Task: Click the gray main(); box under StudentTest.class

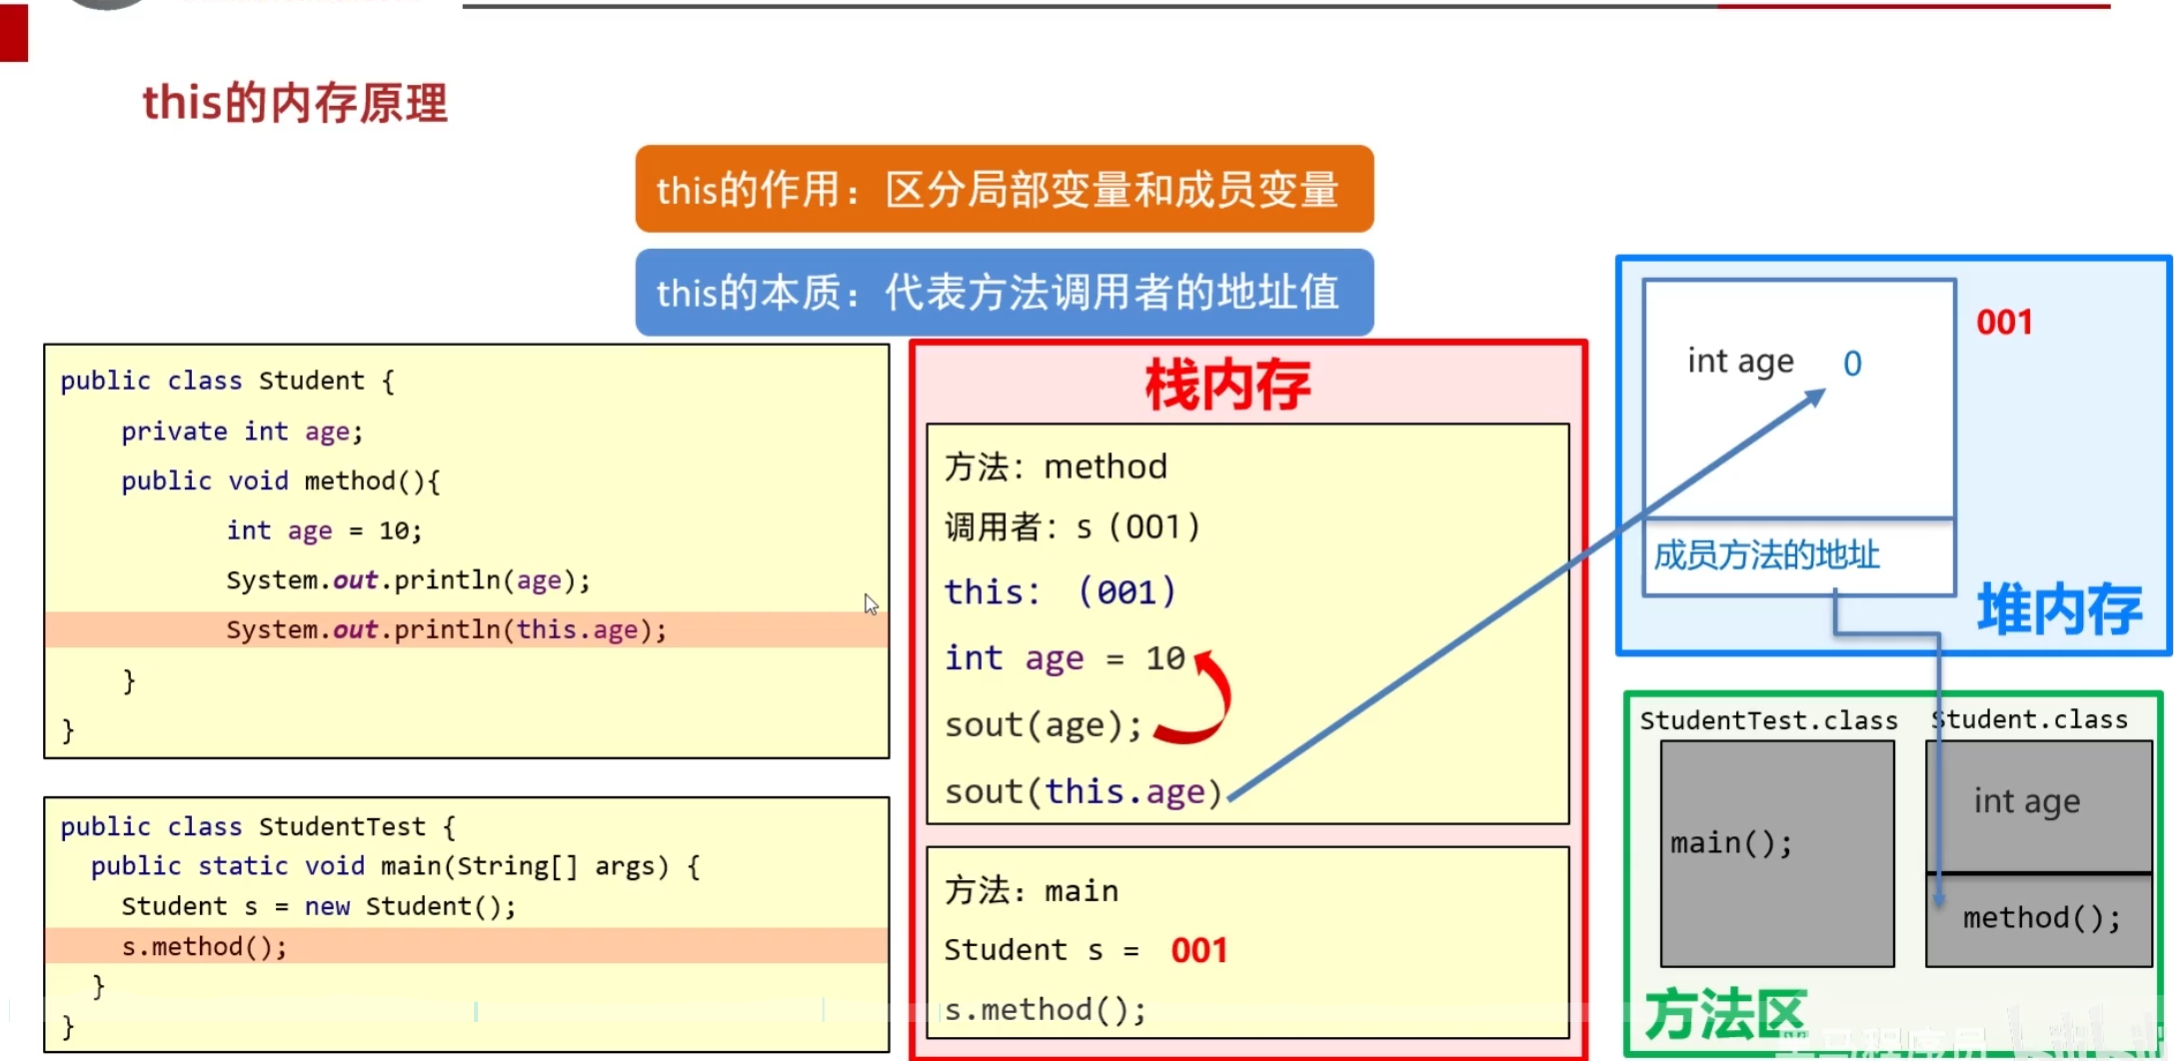Action: (1776, 853)
